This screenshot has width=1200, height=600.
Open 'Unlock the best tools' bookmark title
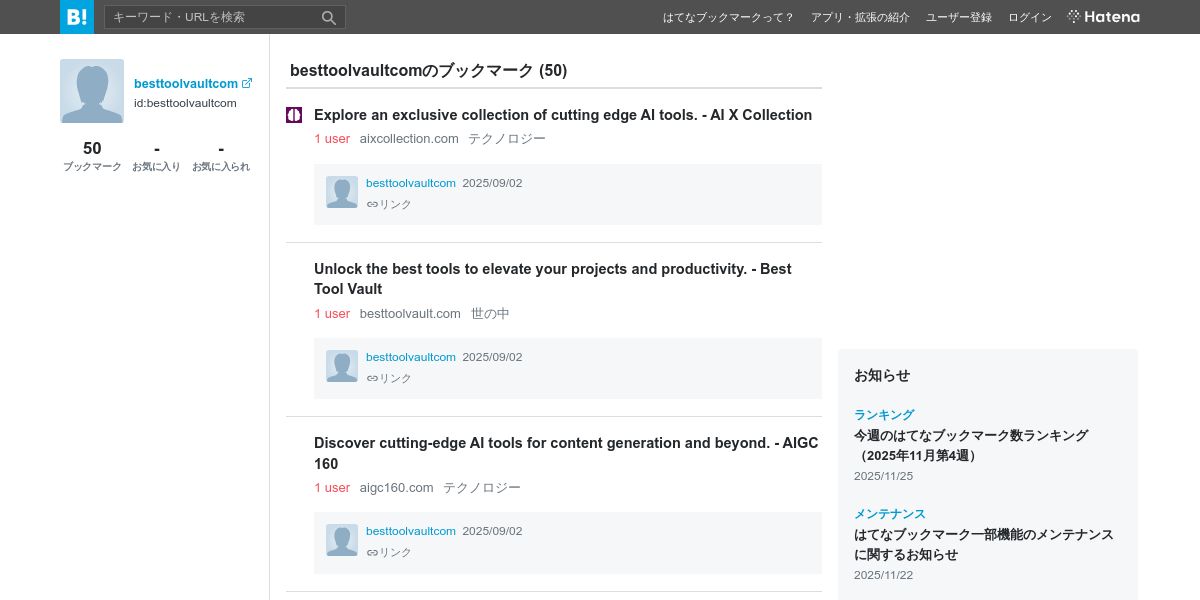(x=553, y=279)
